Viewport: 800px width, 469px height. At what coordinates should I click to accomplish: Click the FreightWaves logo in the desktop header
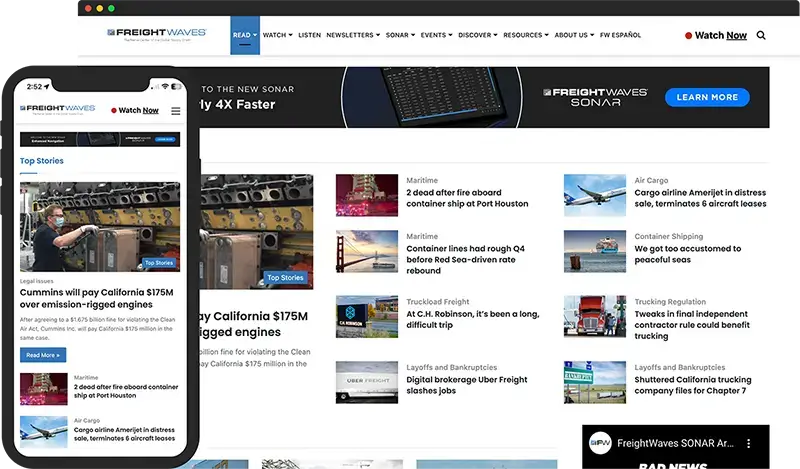(x=157, y=34)
